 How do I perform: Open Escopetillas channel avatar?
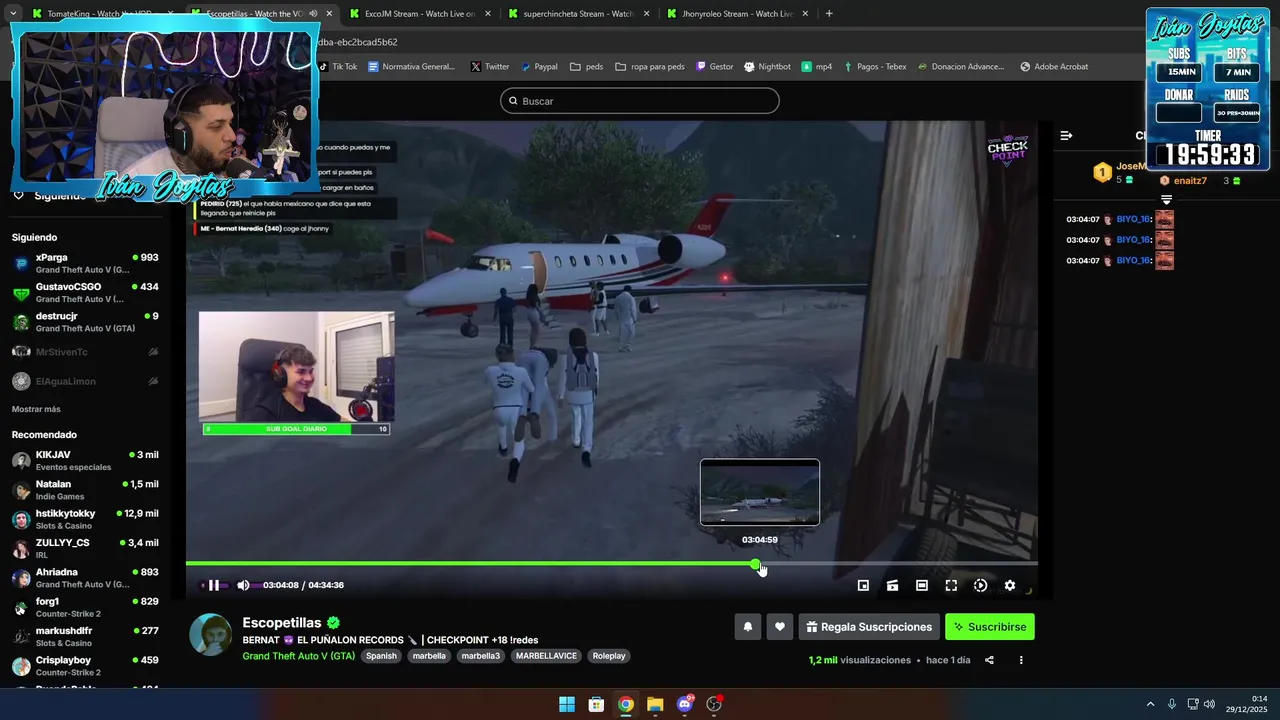point(211,635)
